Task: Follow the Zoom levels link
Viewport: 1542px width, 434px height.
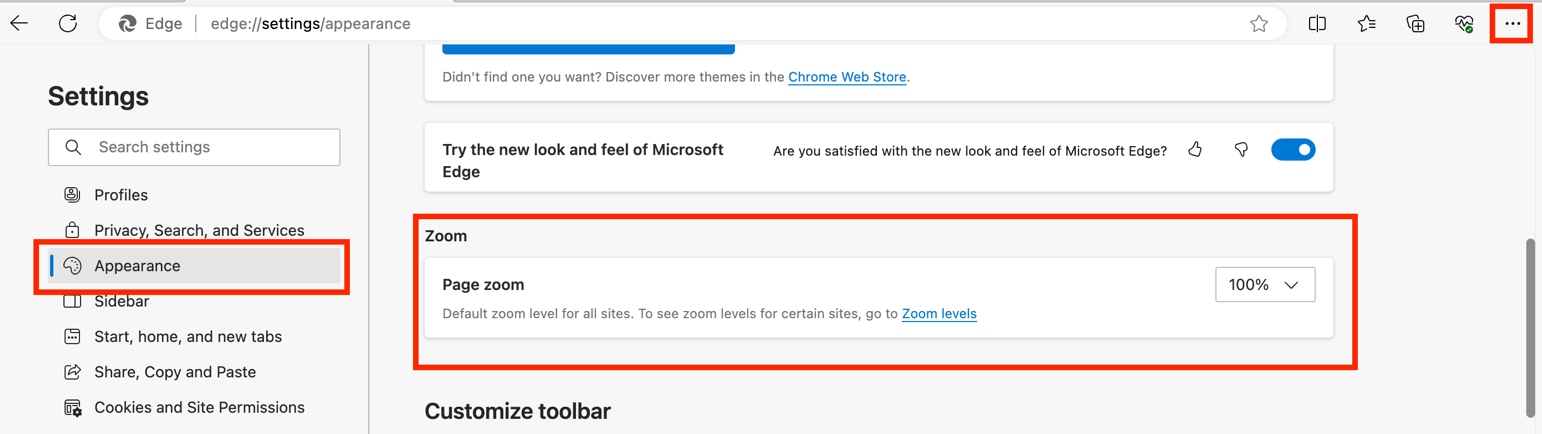Action: 939,314
